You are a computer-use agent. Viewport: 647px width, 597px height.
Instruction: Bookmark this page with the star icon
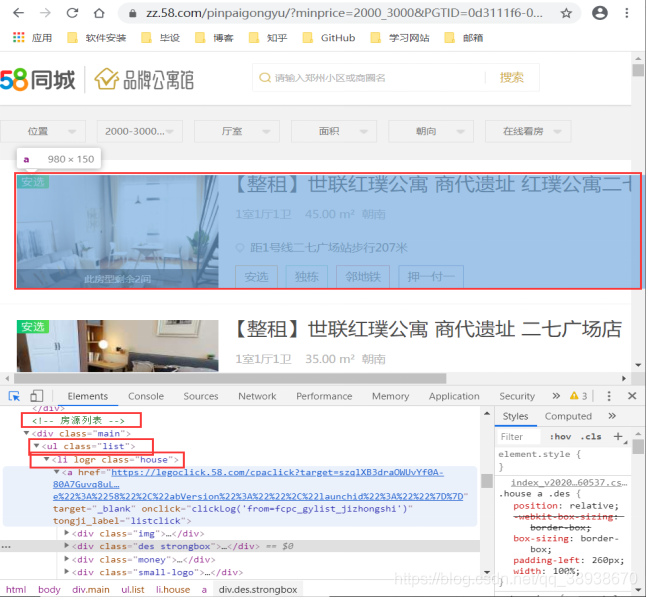coord(566,13)
